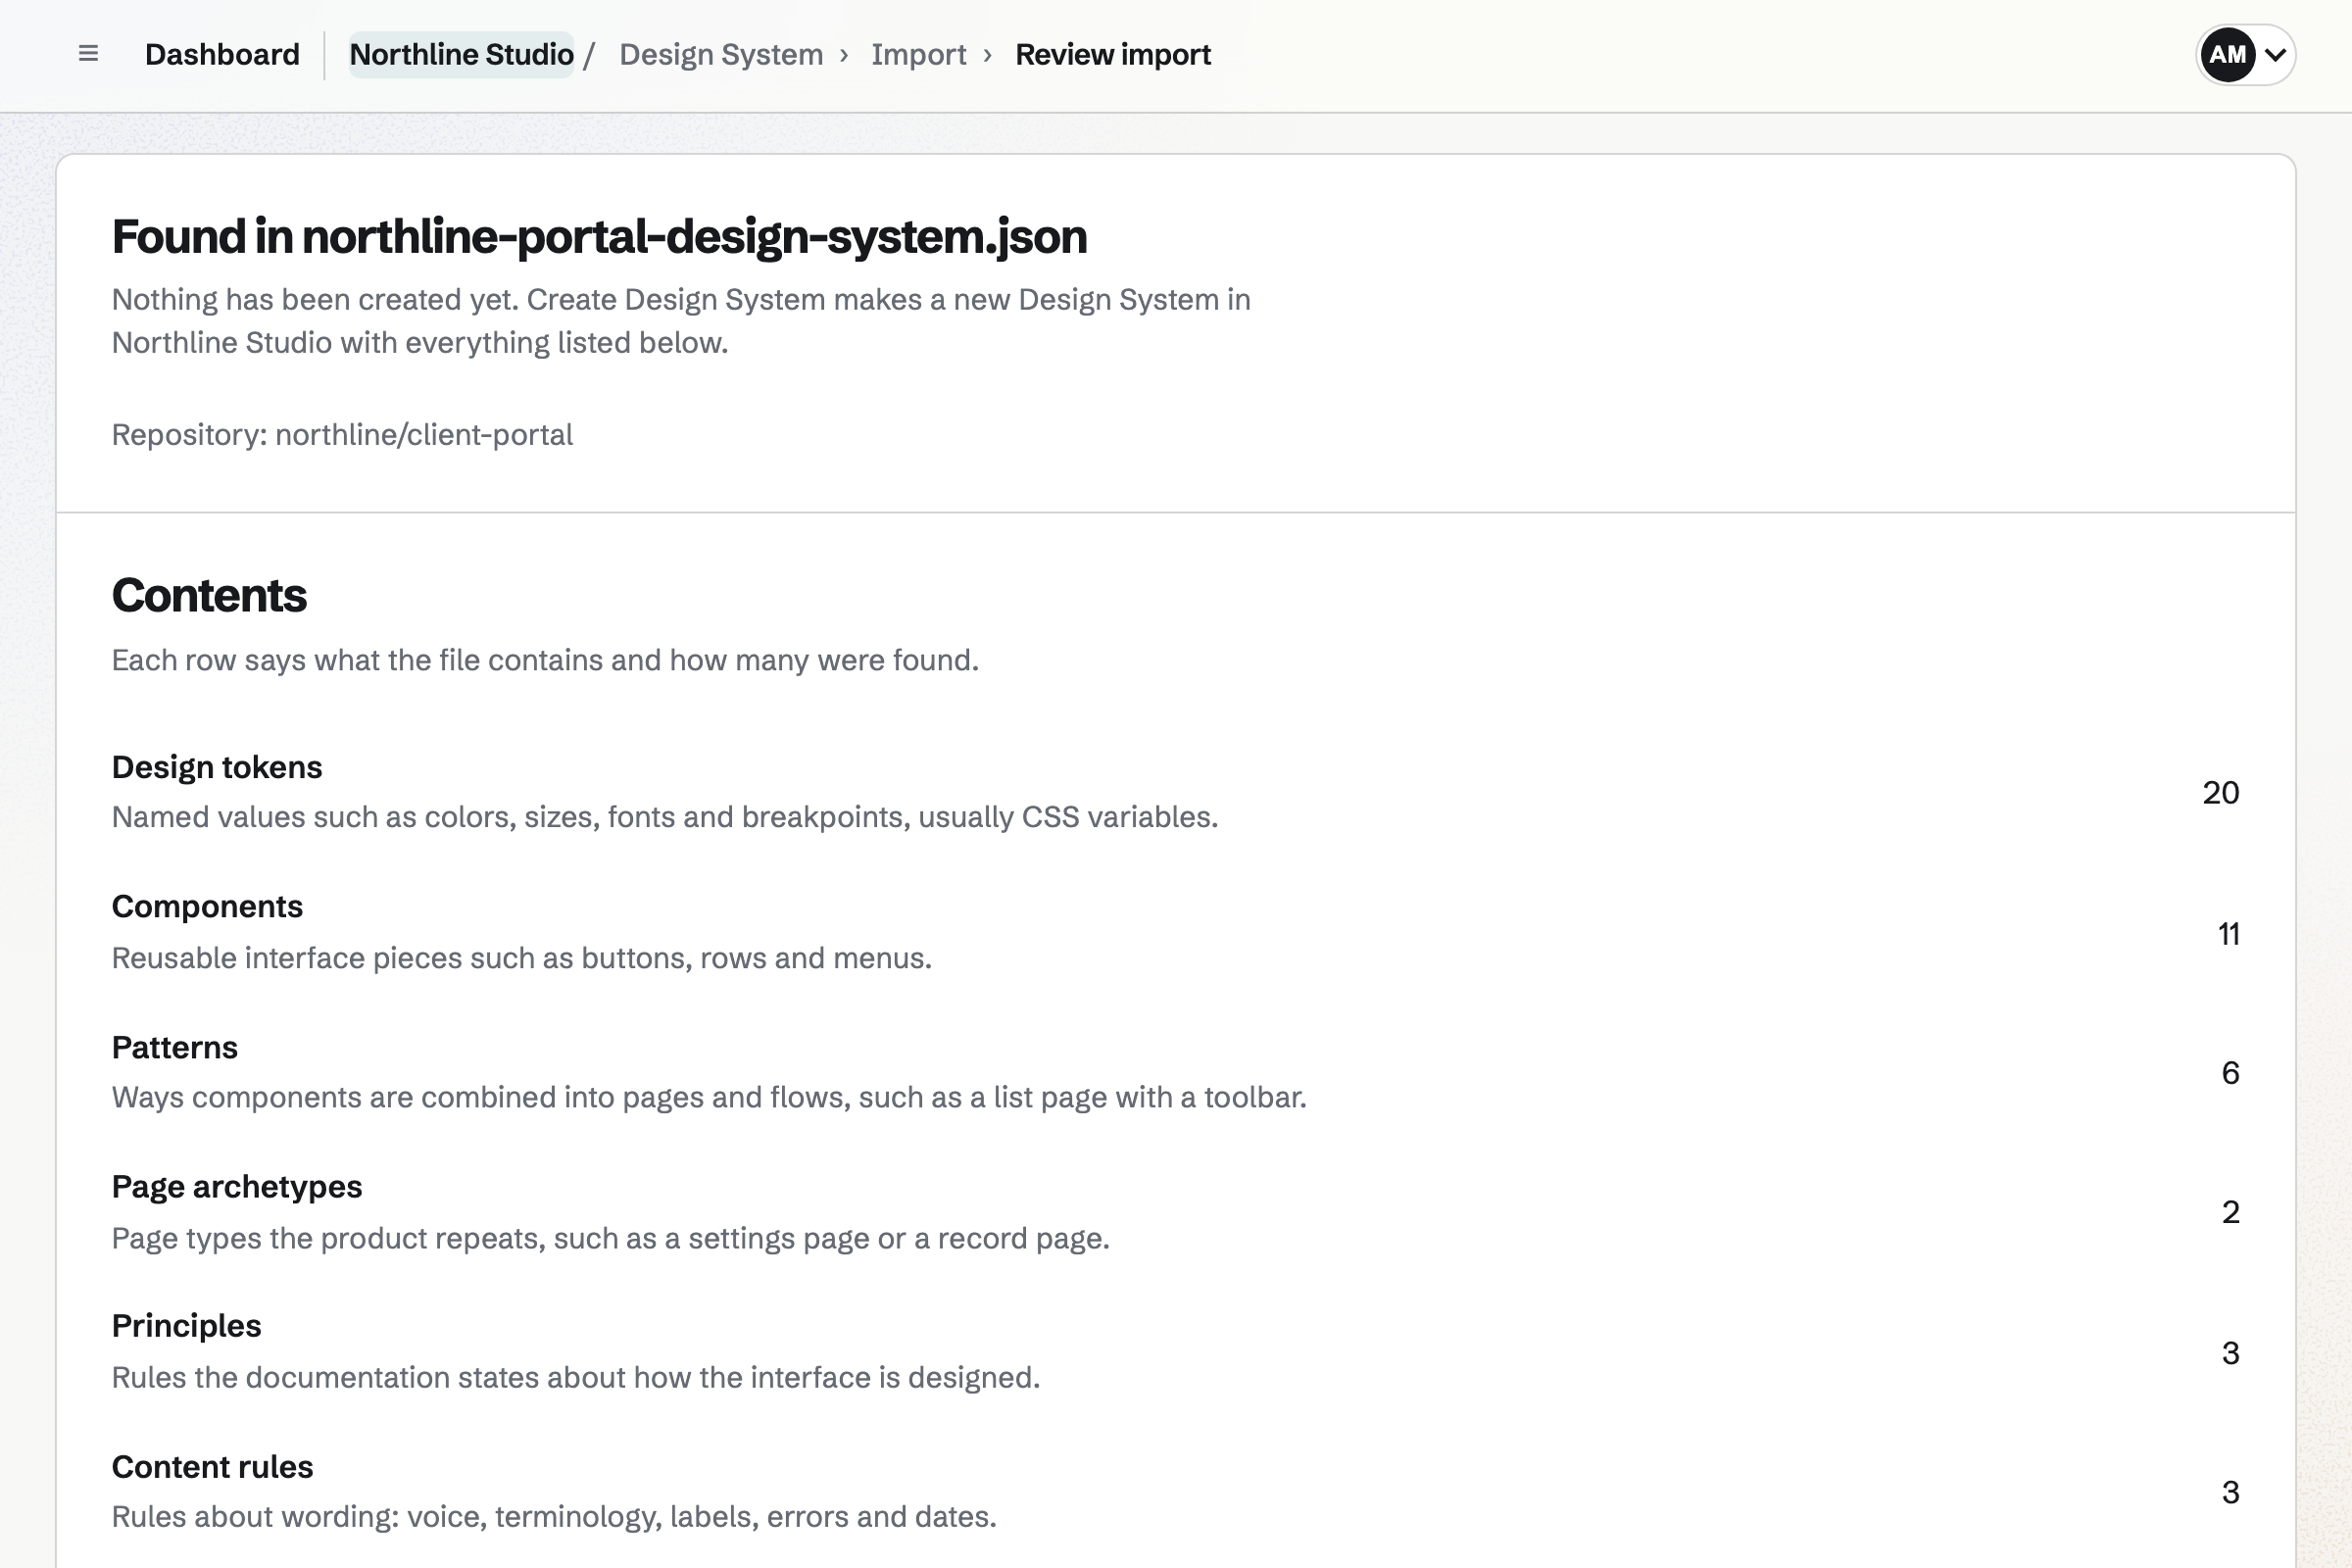Navigate to Design System breadcrumb
Viewport: 2352px width, 1568px height.
coord(721,54)
